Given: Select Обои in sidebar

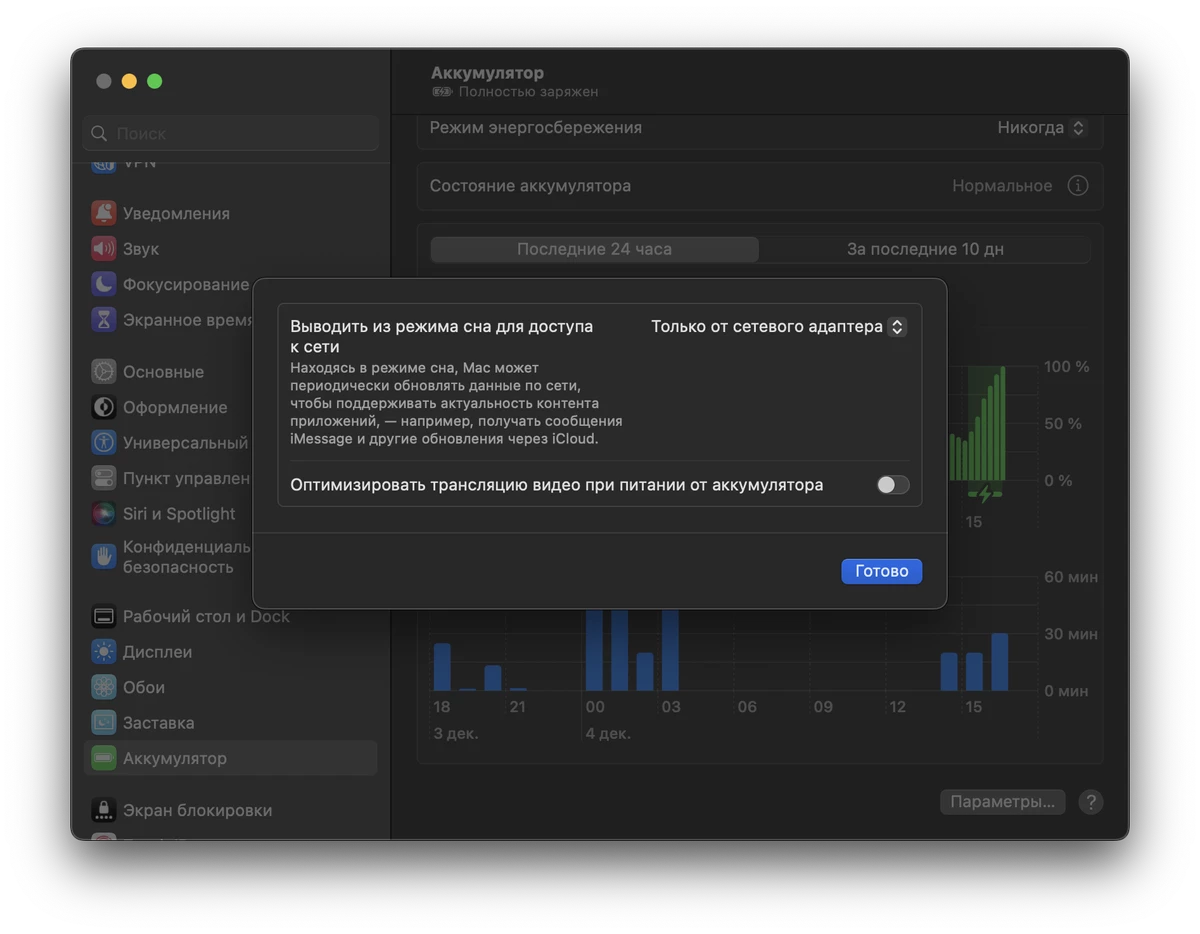Looking at the screenshot, I should pyautogui.click(x=231, y=687).
